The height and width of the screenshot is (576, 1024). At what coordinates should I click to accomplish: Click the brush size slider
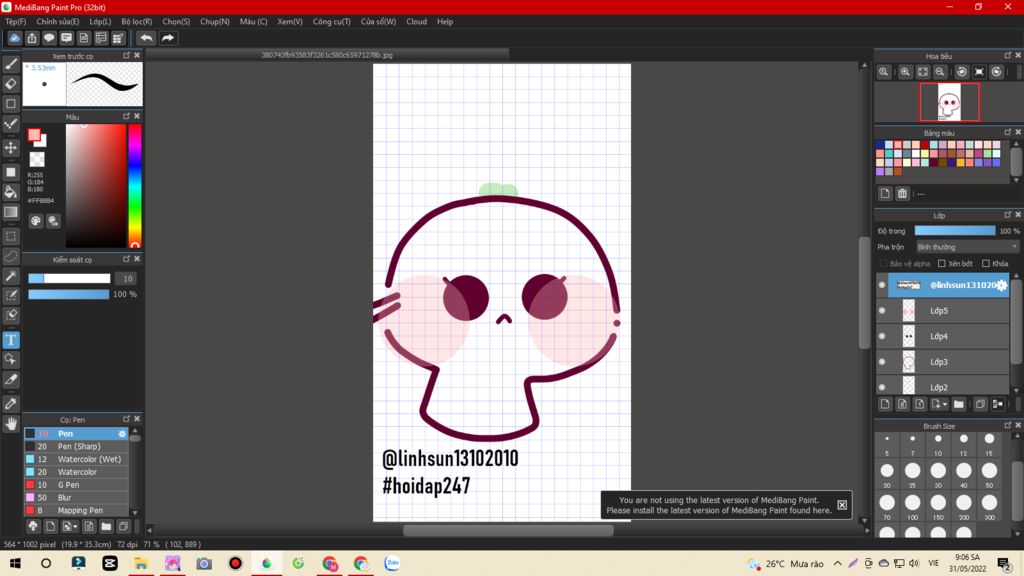point(69,278)
